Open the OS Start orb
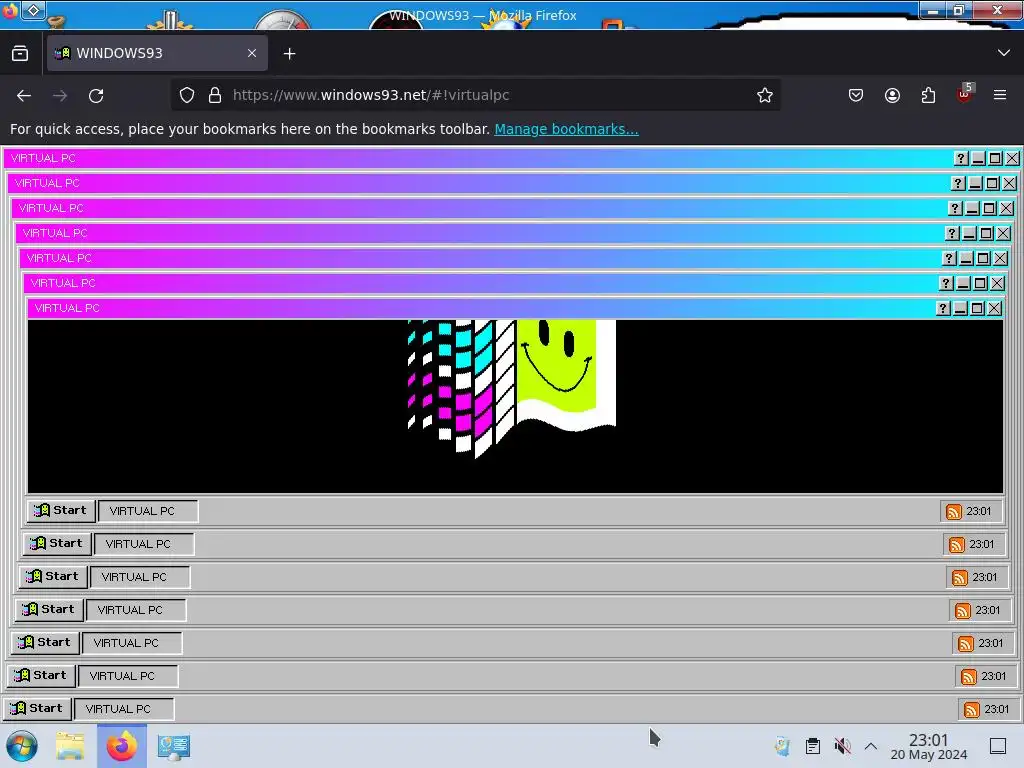Image resolution: width=1024 pixels, height=768 pixels. [x=22, y=746]
